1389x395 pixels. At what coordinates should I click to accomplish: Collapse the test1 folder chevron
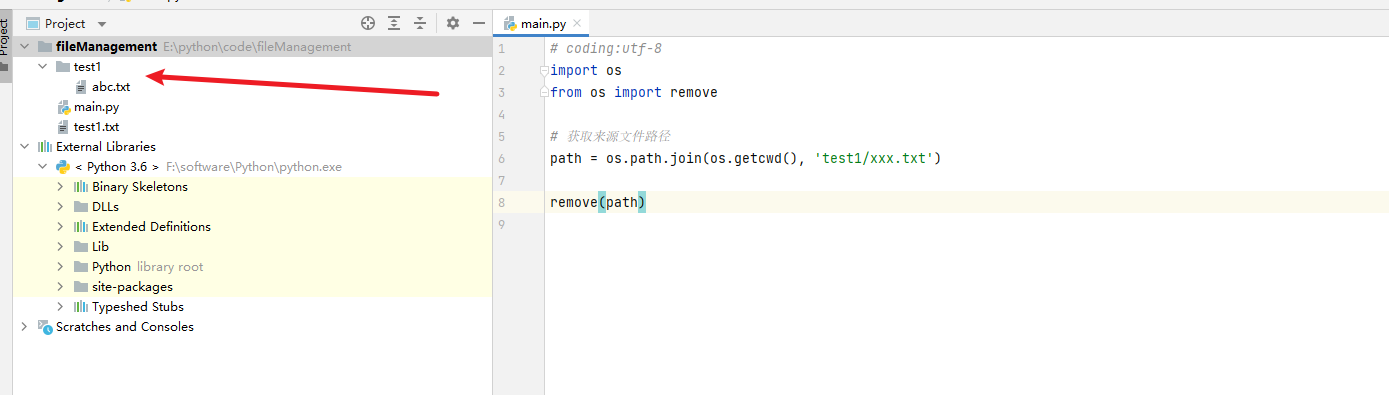[42, 67]
